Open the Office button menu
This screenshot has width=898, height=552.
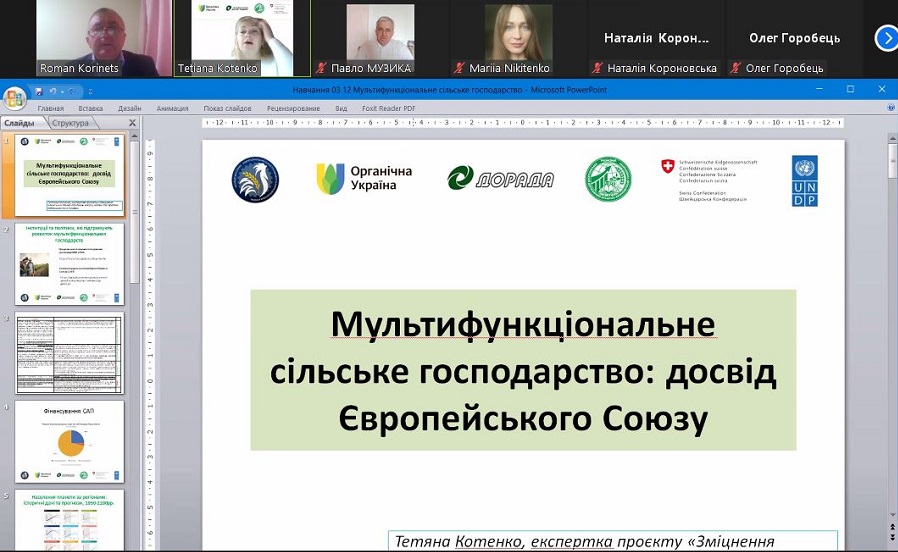click(x=14, y=98)
